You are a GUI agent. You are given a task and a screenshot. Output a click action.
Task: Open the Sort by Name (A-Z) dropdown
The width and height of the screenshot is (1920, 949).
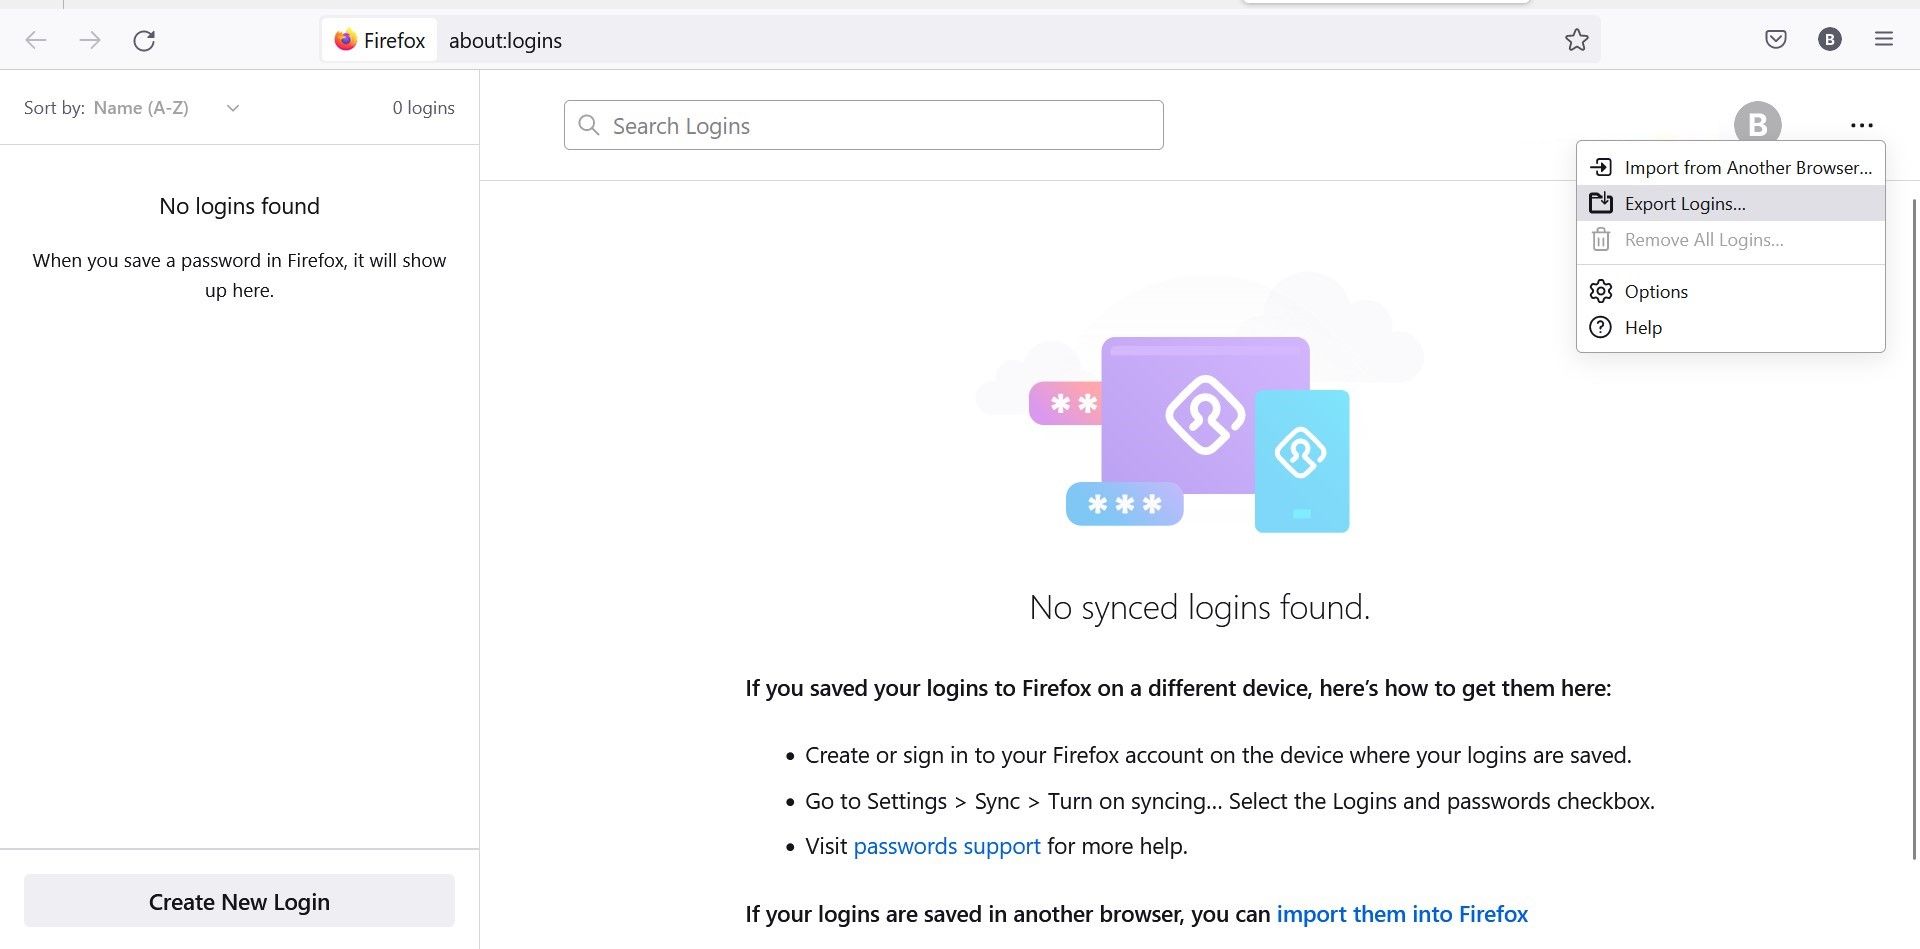[x=163, y=107]
